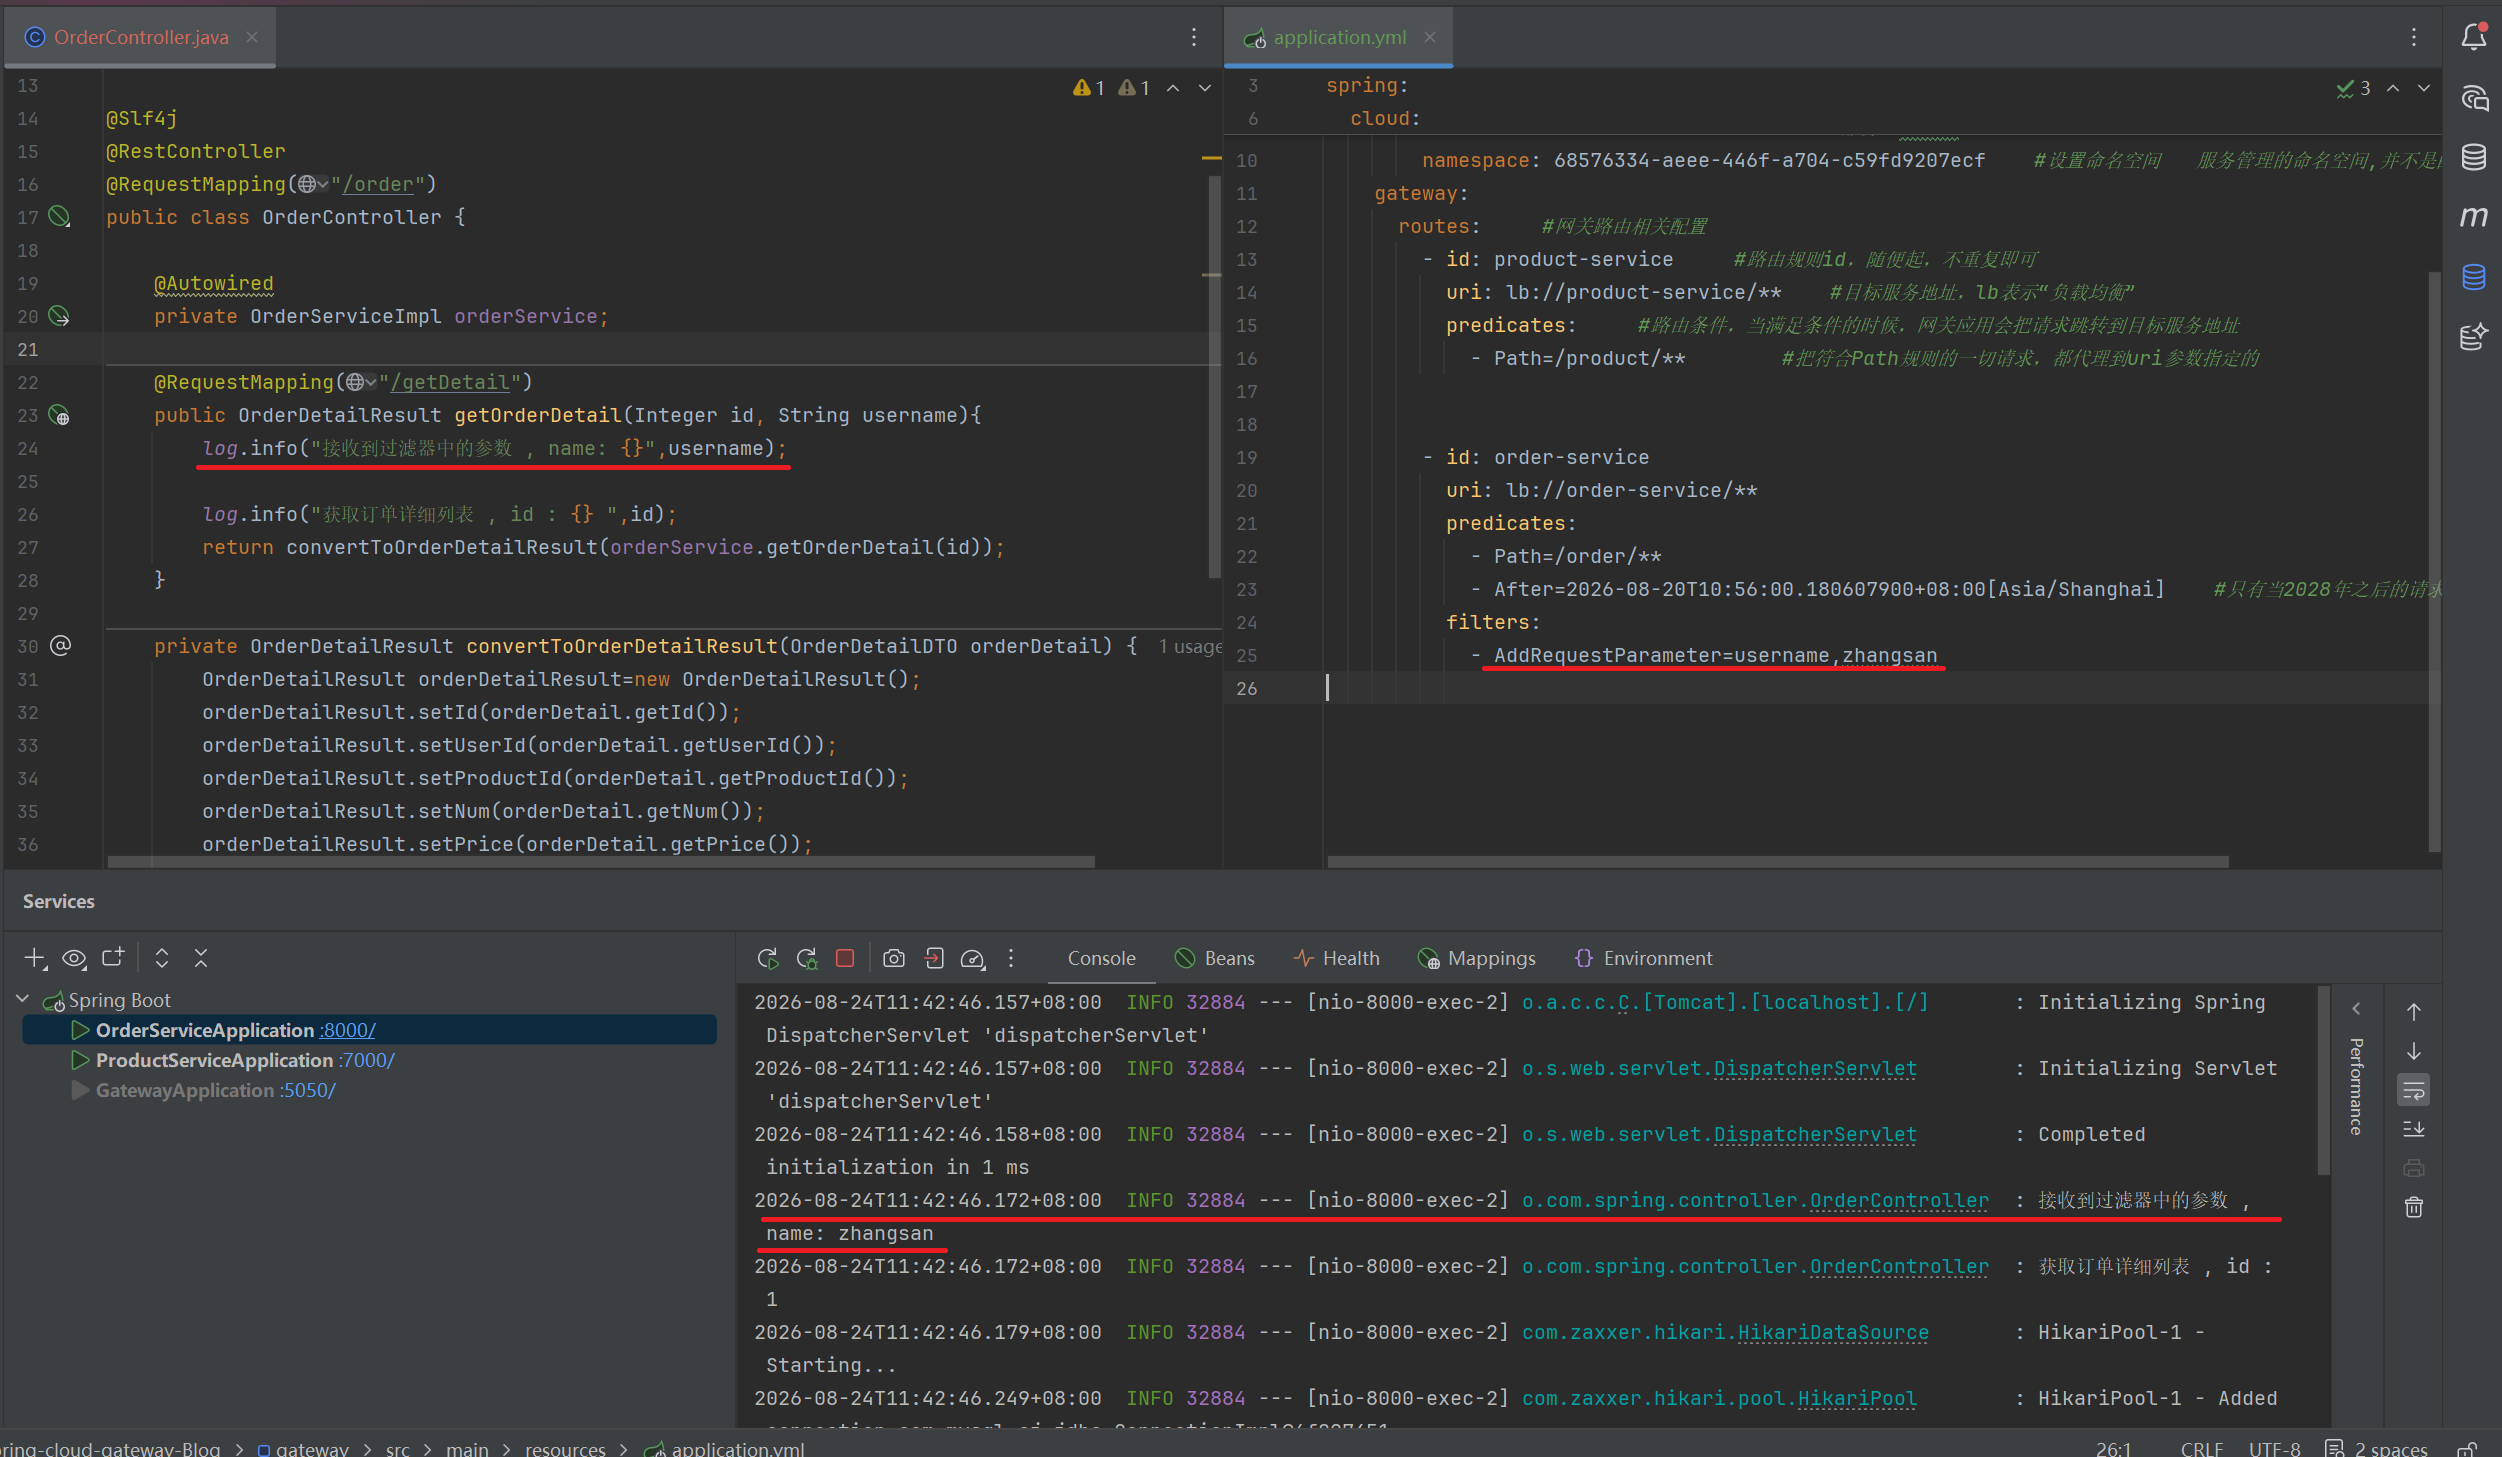Switch to the Health tab

[x=1336, y=958]
